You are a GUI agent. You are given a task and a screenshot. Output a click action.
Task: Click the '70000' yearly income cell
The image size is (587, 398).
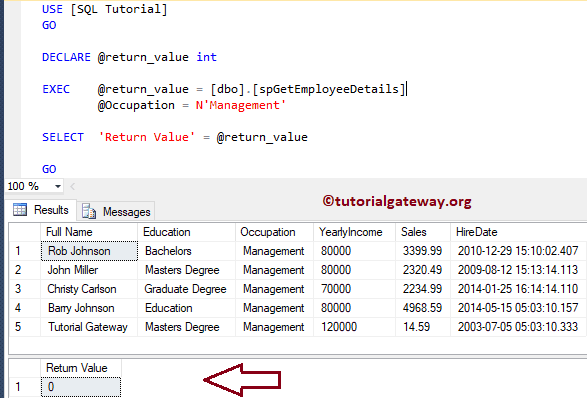(x=355, y=289)
